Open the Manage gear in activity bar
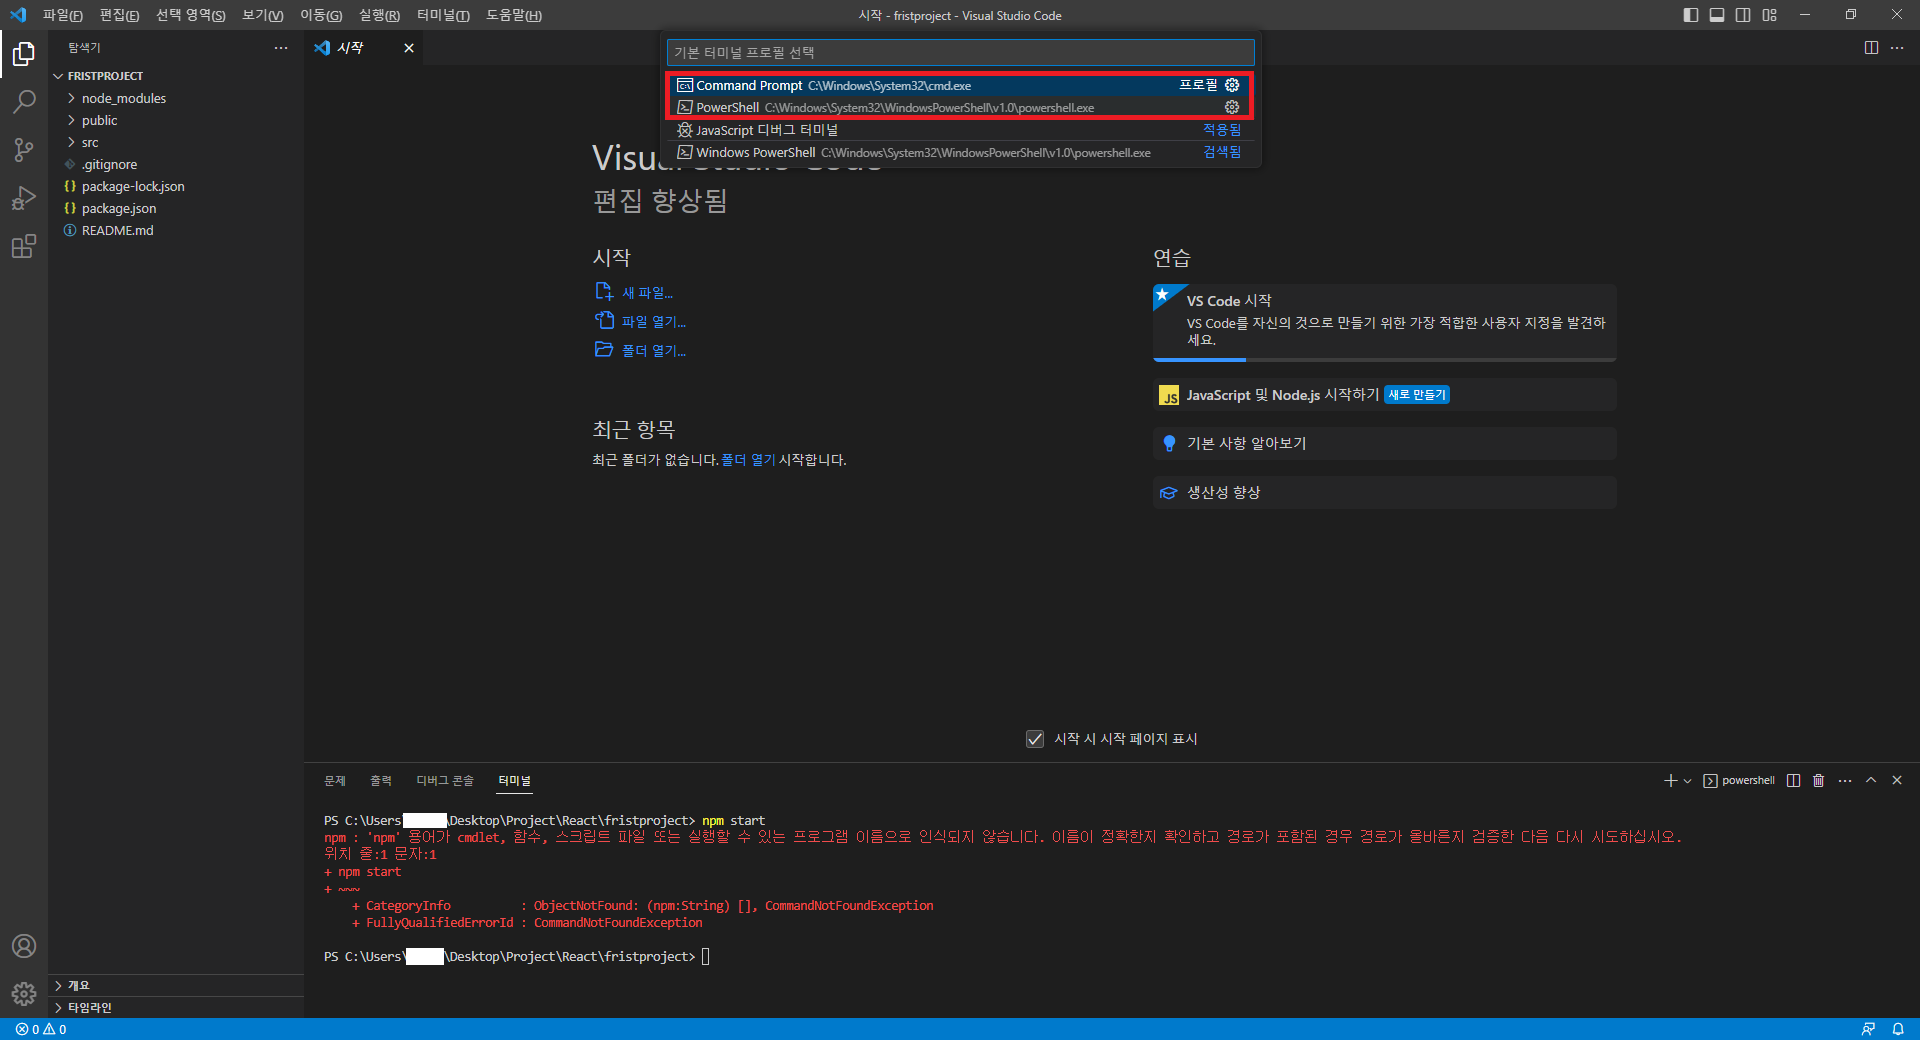Image resolution: width=1920 pixels, height=1040 pixels. 24,994
